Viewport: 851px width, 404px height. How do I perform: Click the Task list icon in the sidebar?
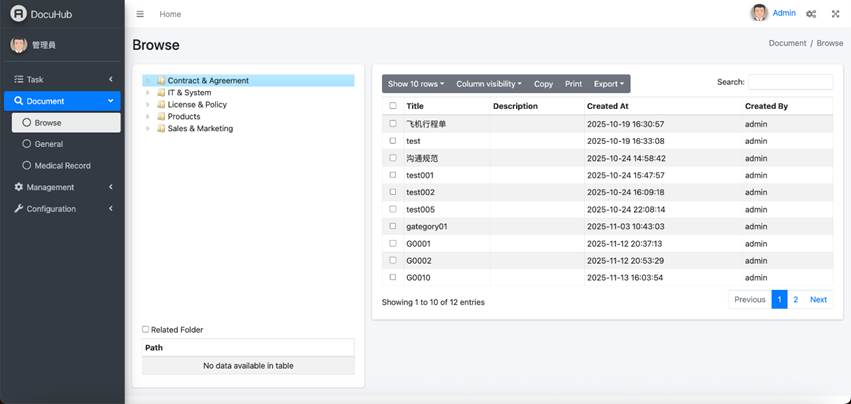click(18, 79)
